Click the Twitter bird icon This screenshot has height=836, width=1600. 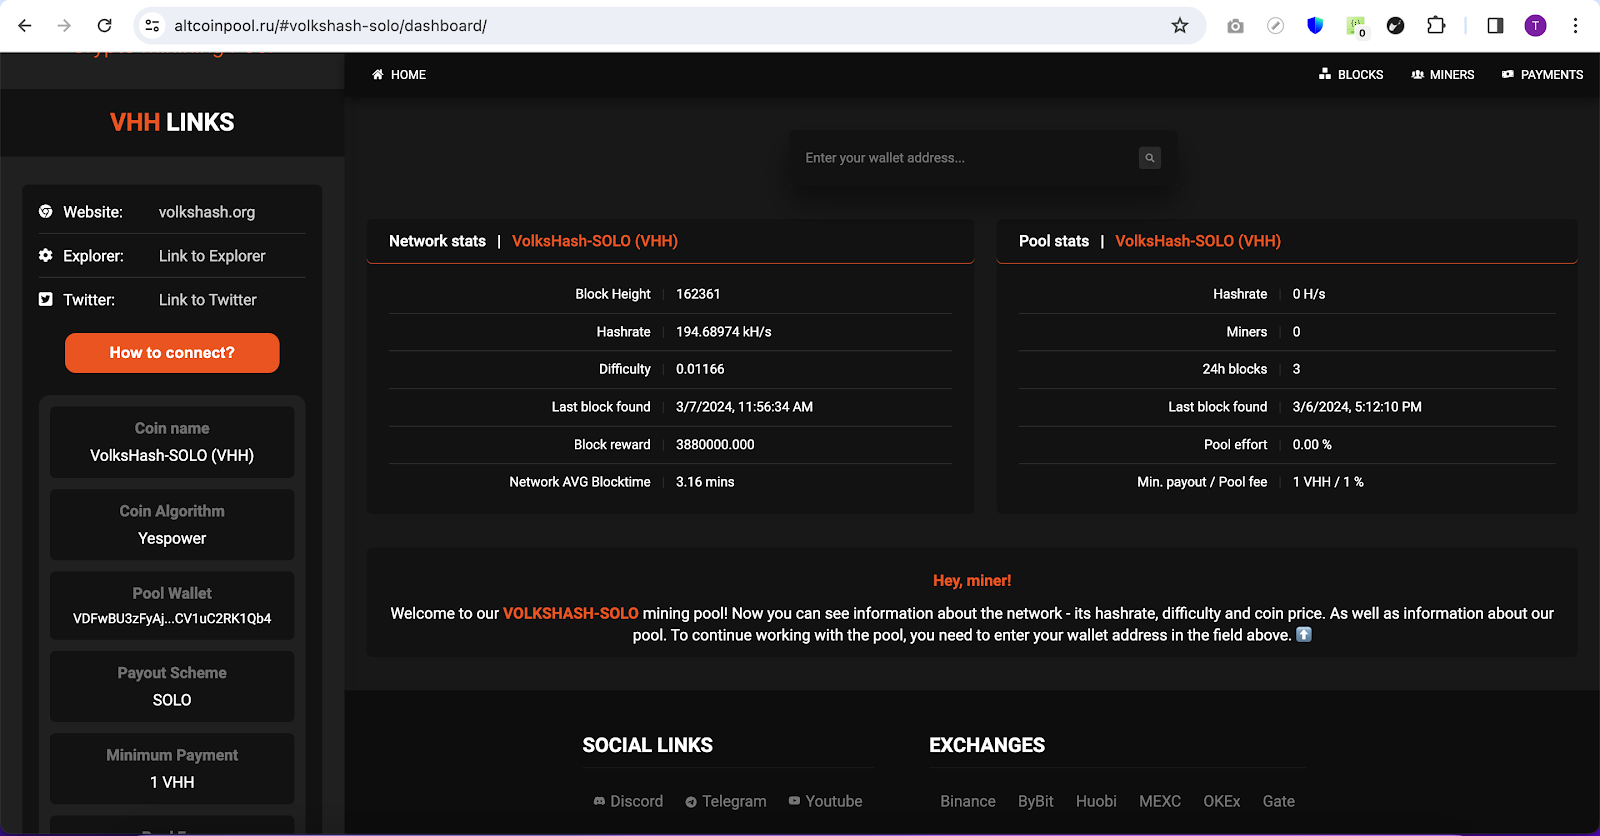click(x=46, y=300)
